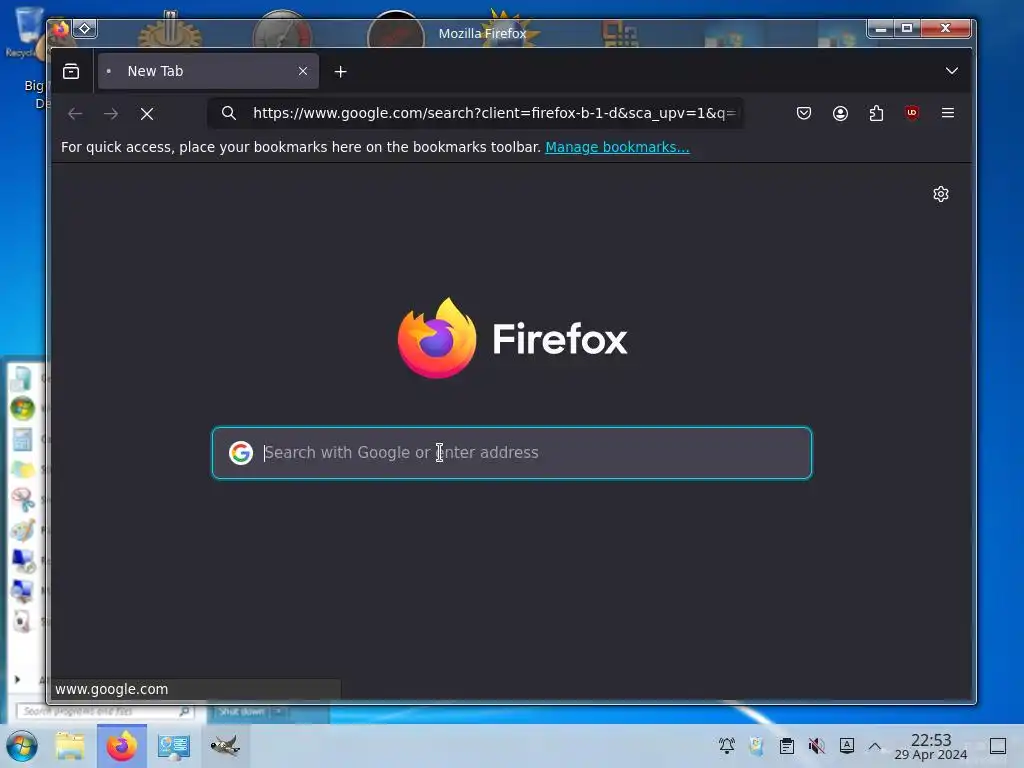Click start menu search programs field
This screenshot has width=1024, height=768.
[104, 711]
